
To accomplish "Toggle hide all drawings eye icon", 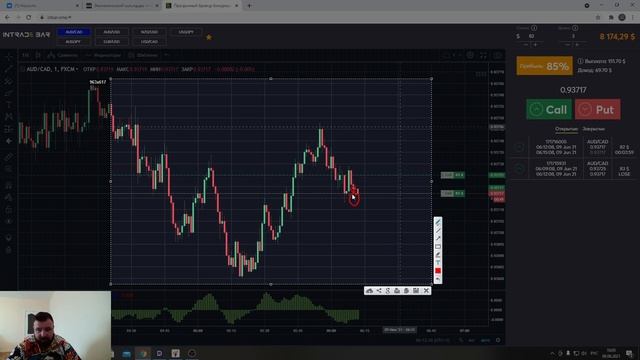I will point(9,222).
